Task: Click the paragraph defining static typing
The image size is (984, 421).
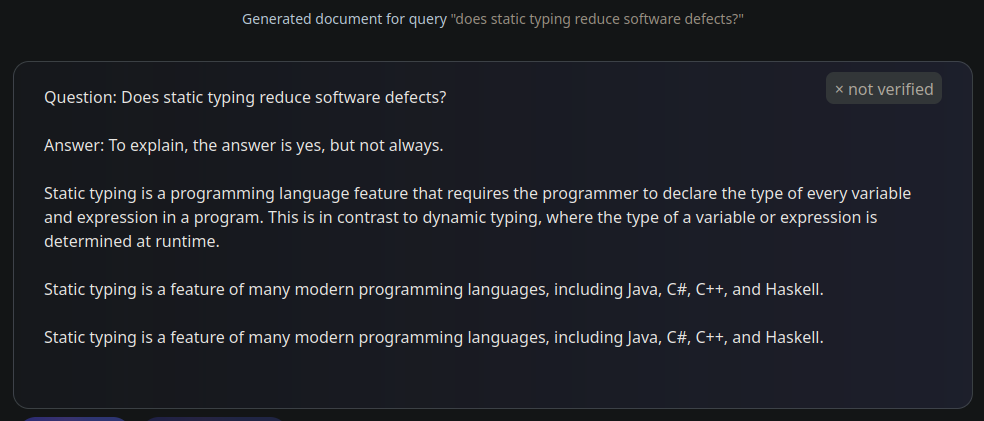Action: pos(478,218)
